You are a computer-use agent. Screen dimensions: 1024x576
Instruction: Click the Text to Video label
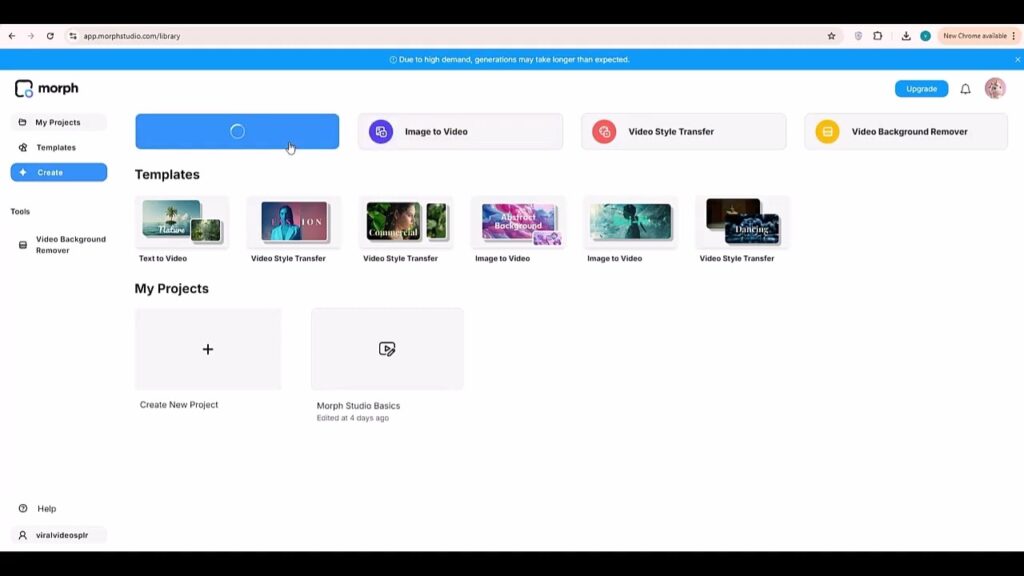163,259
